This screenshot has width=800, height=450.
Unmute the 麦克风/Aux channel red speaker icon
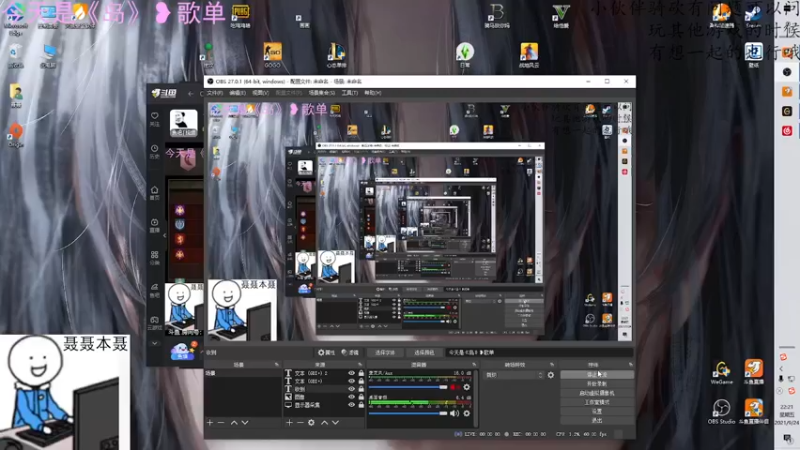point(454,387)
